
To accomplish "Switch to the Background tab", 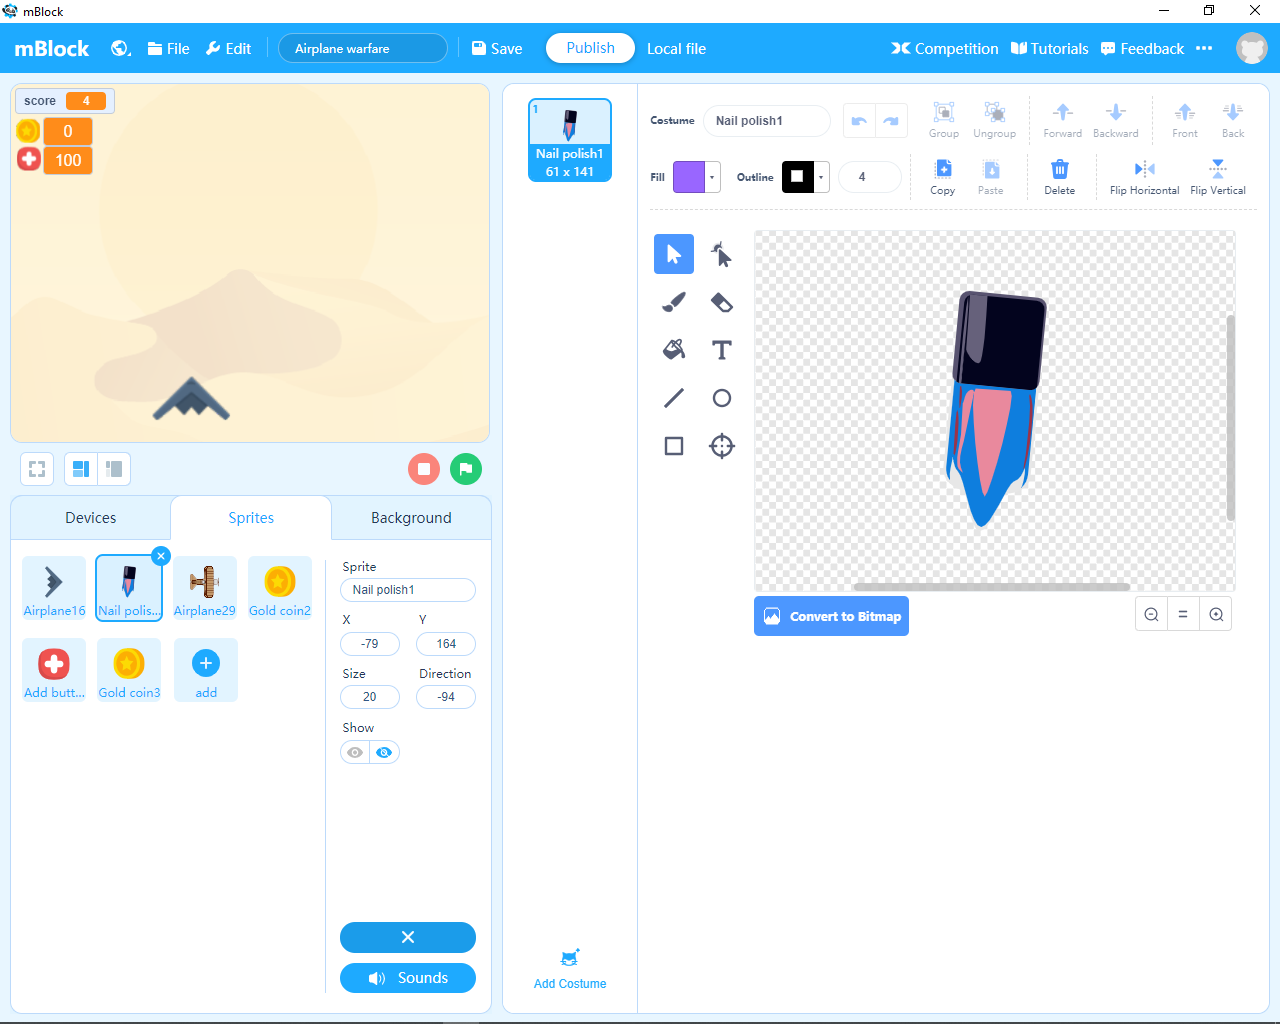I will coord(410,518).
